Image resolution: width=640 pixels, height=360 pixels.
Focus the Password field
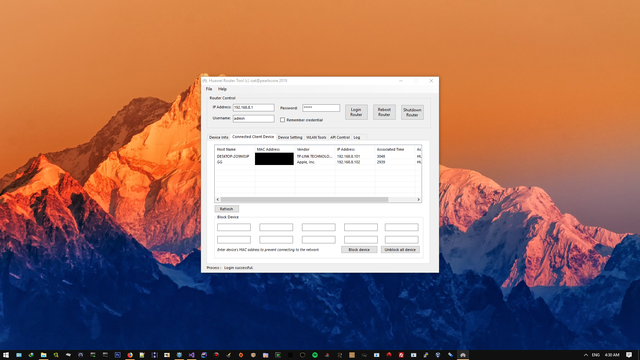[x=321, y=108]
